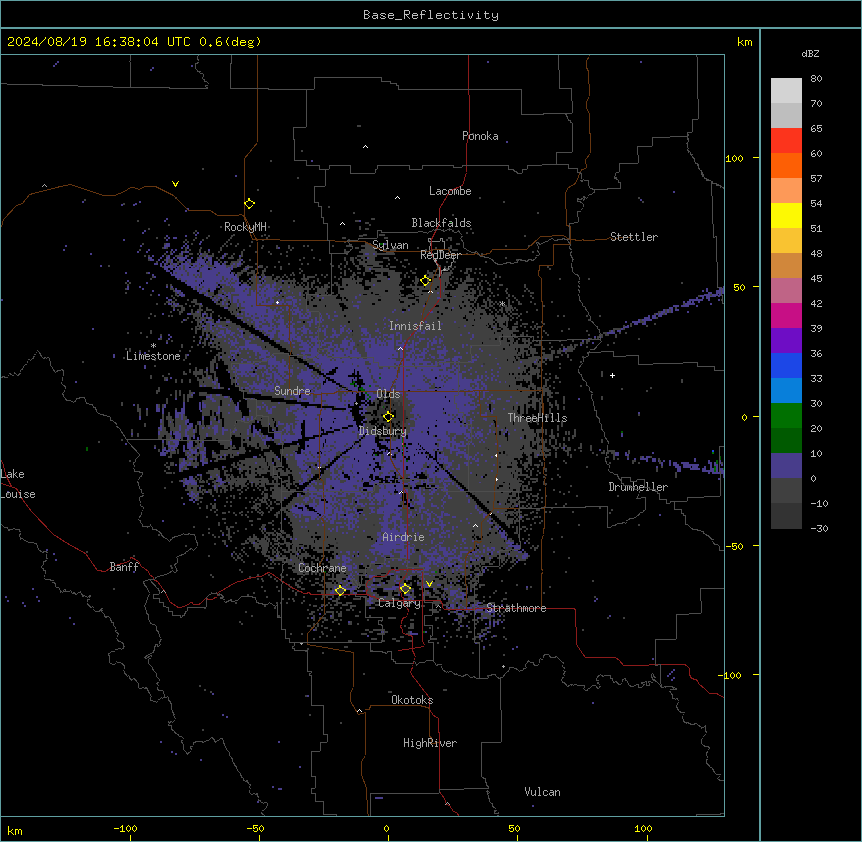Click the Airdrie city label
The width and height of the screenshot is (862, 842).
point(404,537)
